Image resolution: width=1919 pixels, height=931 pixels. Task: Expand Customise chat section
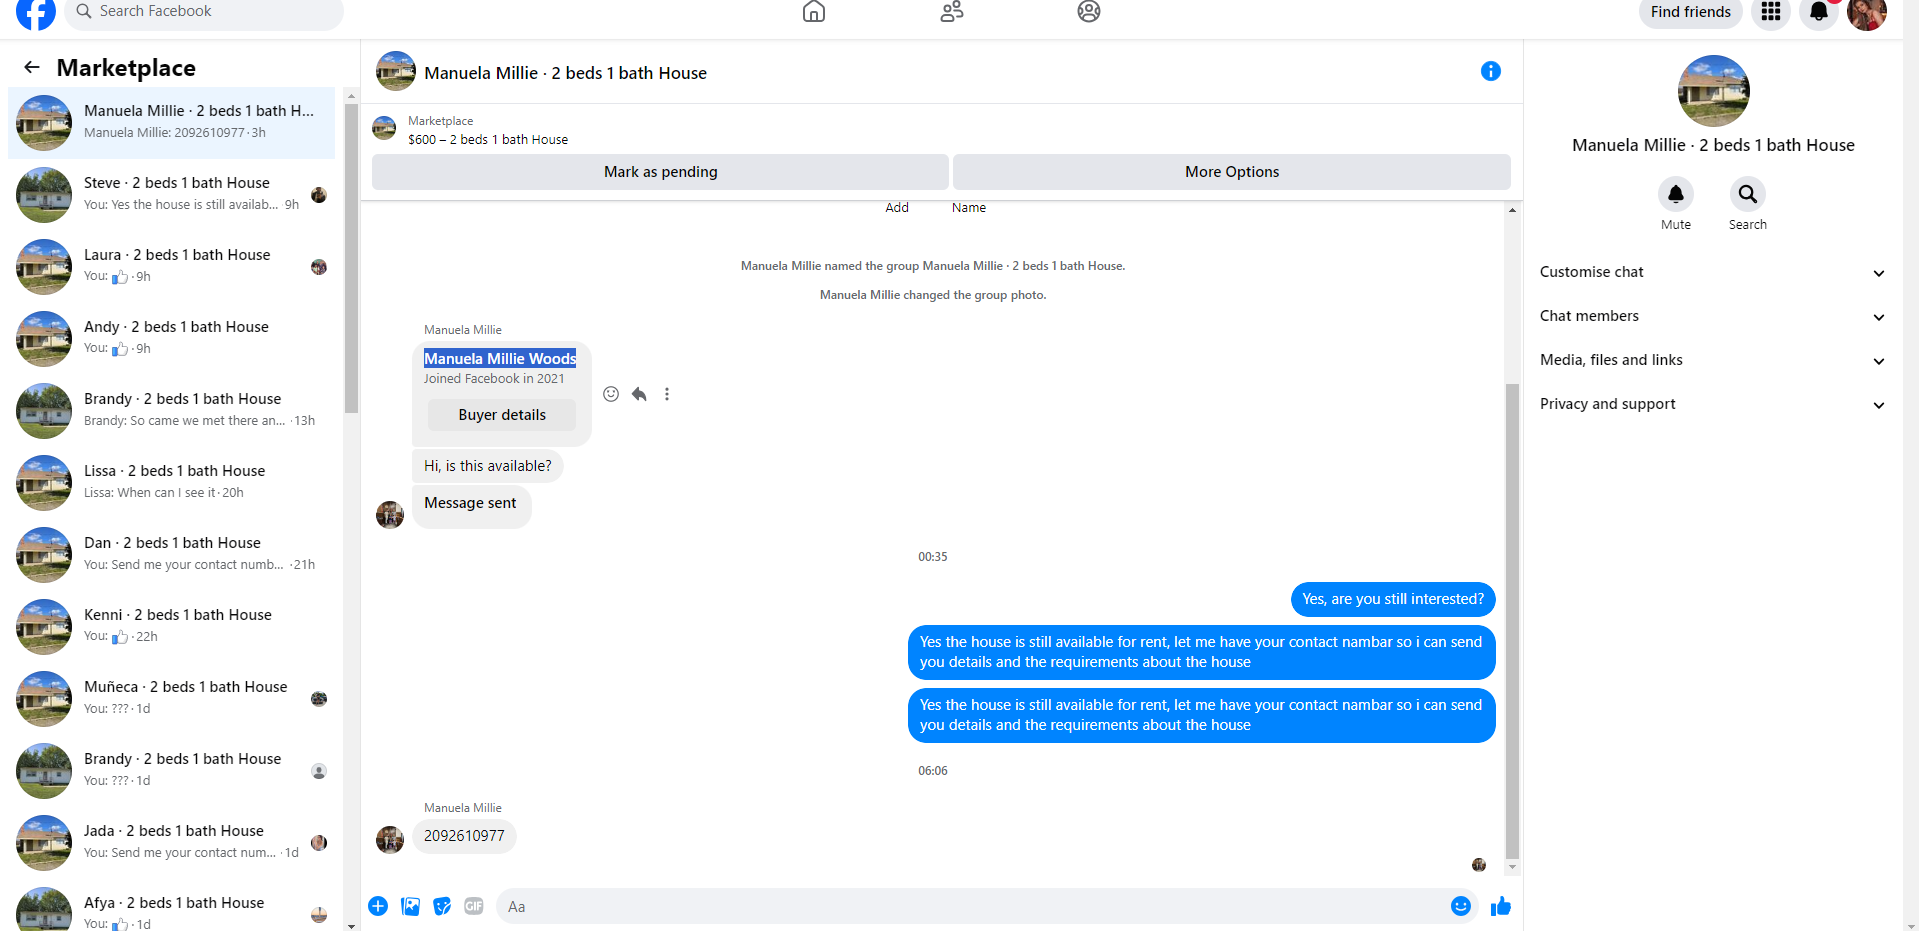coord(1712,272)
